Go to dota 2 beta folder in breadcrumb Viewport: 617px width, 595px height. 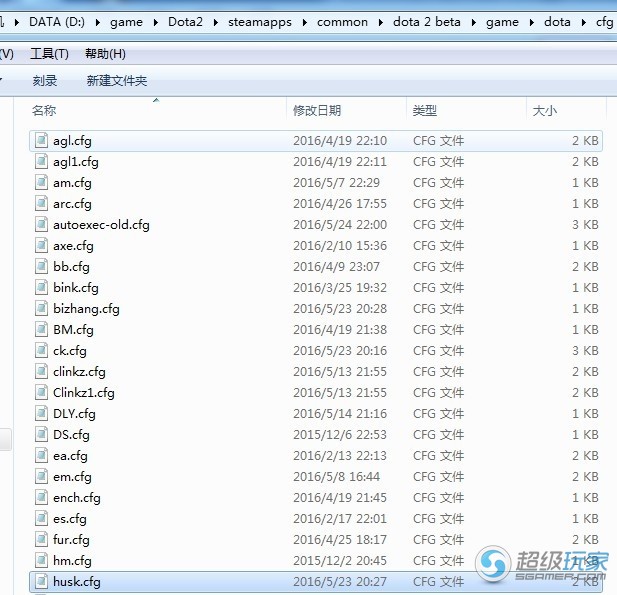click(x=427, y=22)
